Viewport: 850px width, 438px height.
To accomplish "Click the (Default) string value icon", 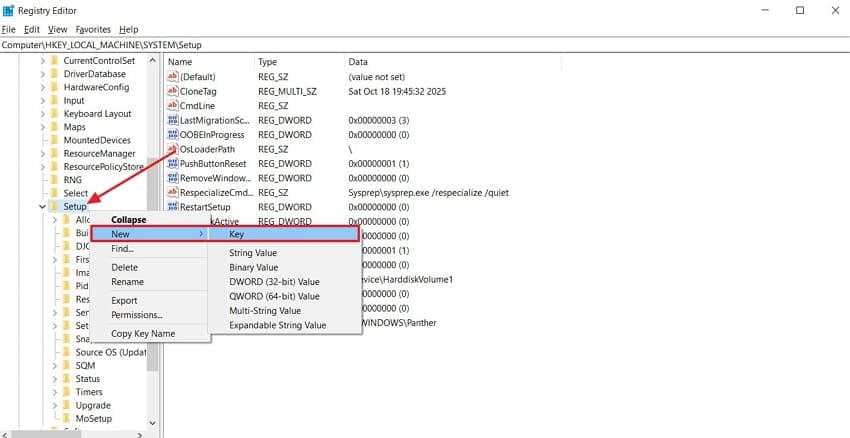I will click(x=173, y=77).
